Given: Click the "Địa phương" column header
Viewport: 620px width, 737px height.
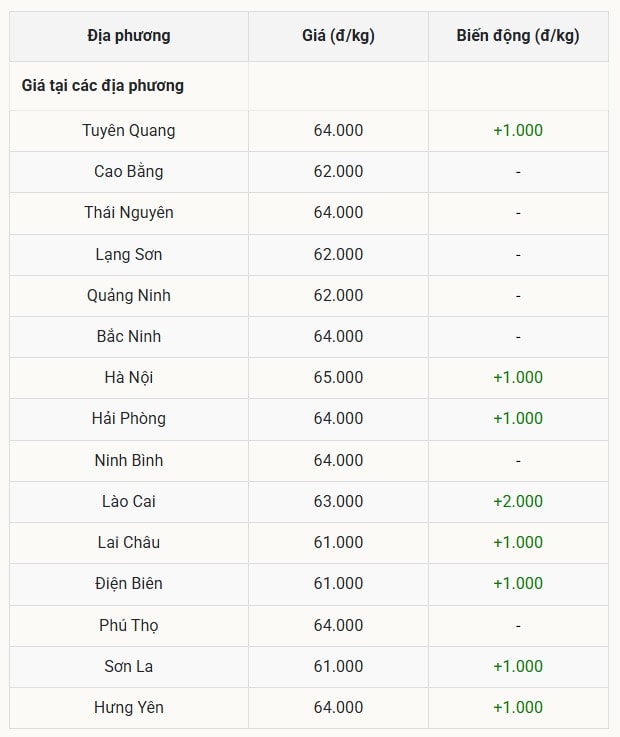Looking at the screenshot, I should point(129,36).
